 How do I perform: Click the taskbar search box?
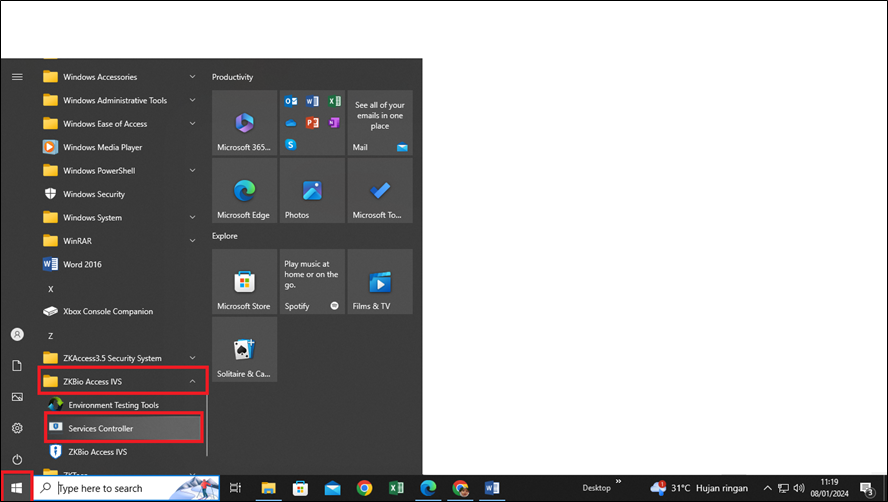(x=125, y=488)
